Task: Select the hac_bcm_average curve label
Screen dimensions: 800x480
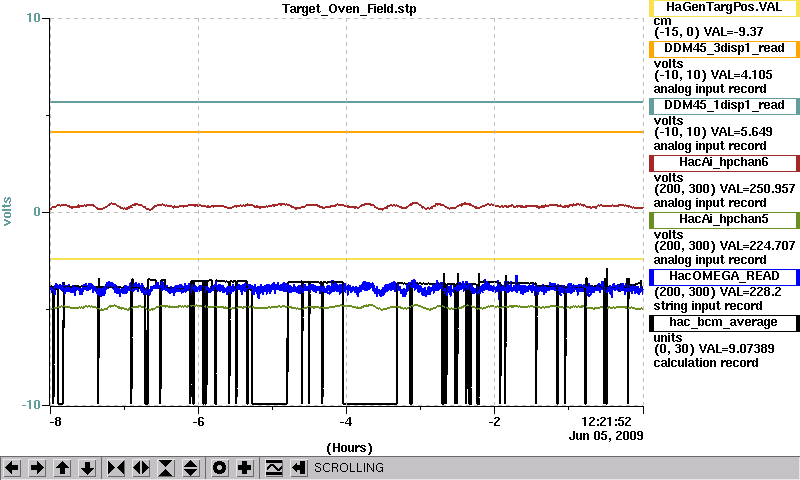Action: pyautogui.click(x=724, y=323)
